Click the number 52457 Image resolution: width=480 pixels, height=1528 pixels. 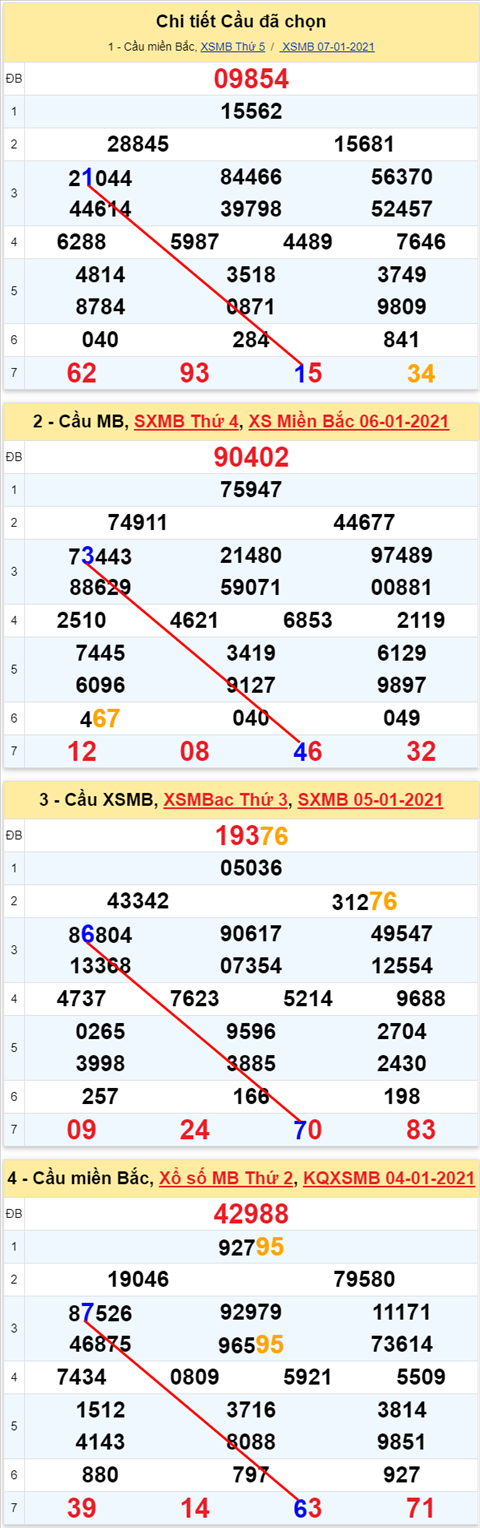point(401,208)
